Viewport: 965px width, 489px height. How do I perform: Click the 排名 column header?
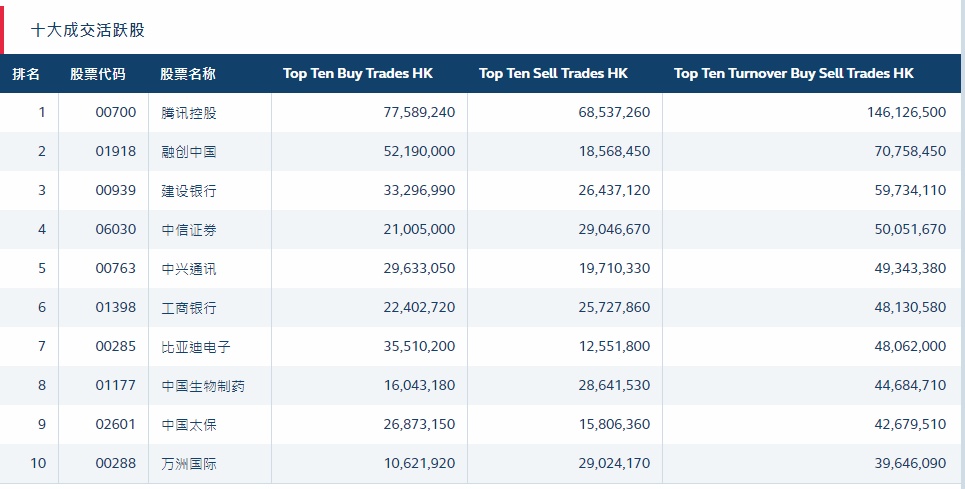click(27, 74)
